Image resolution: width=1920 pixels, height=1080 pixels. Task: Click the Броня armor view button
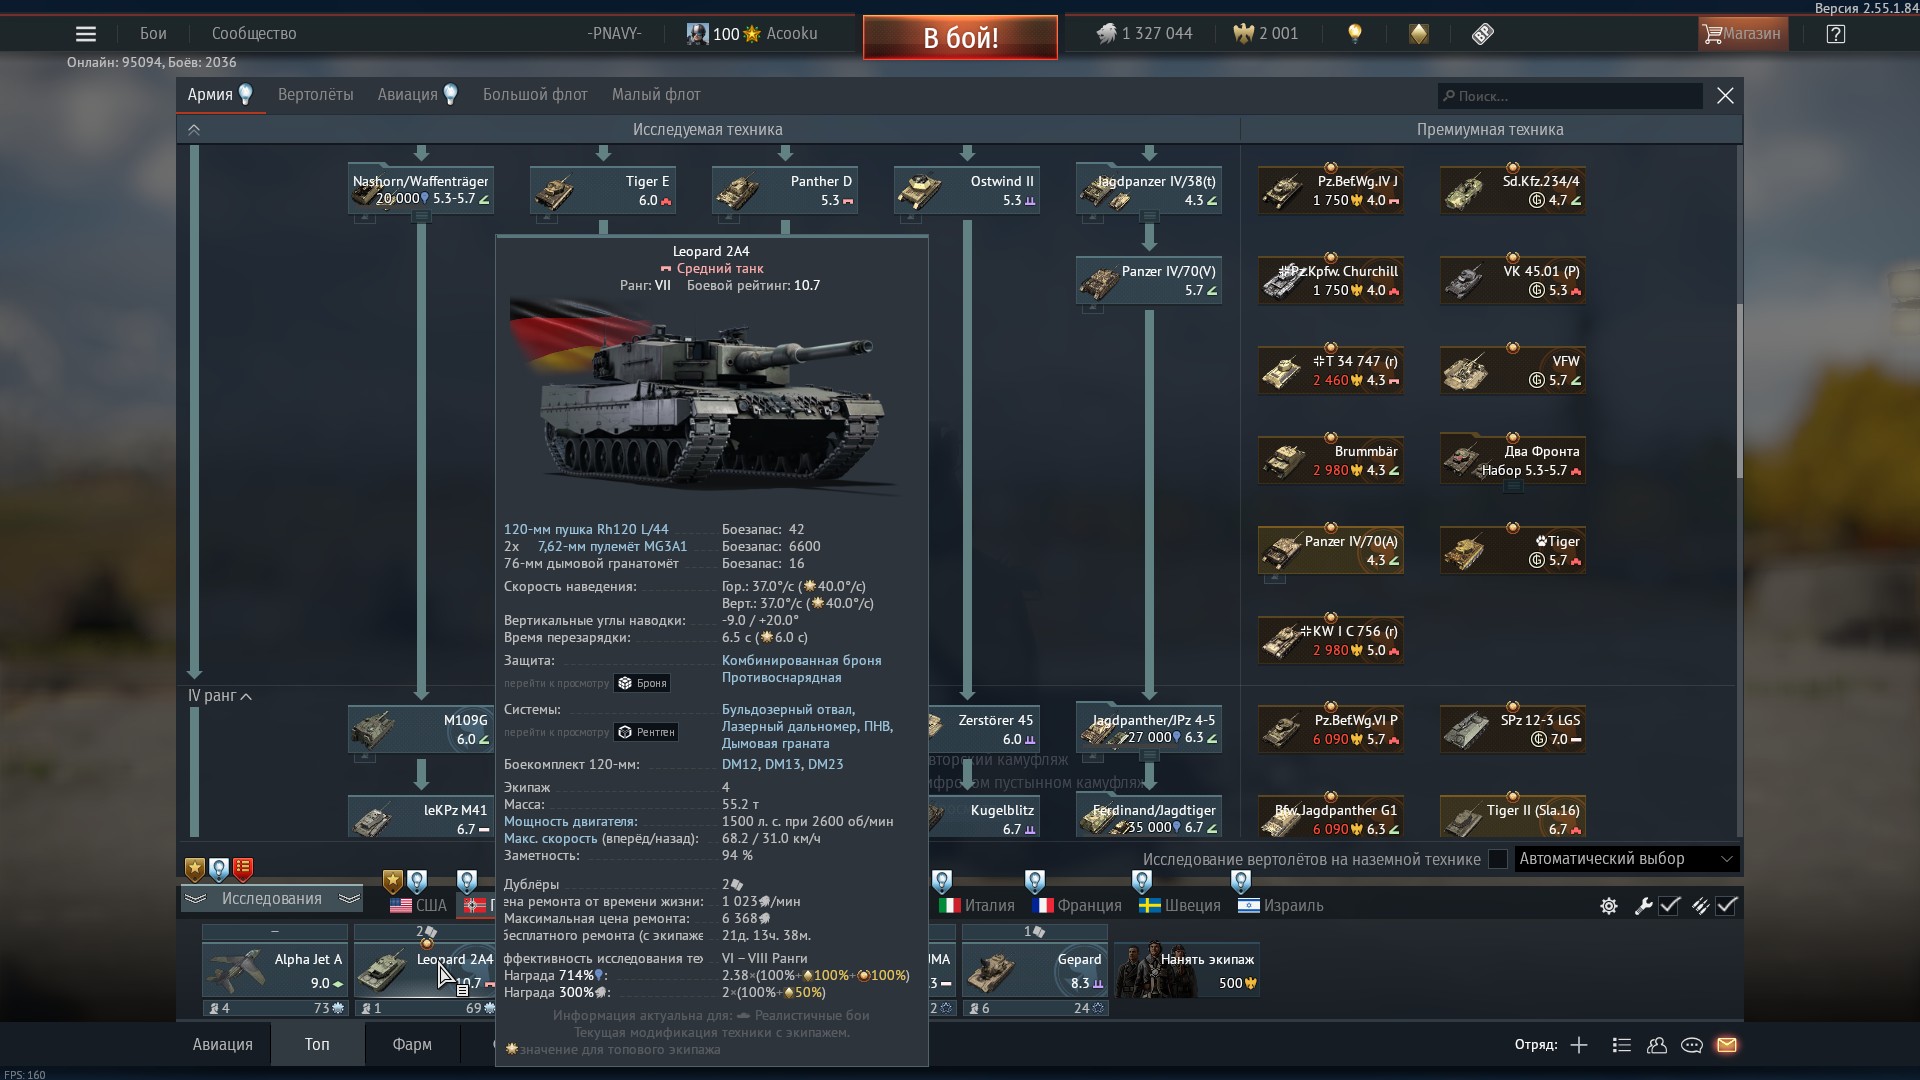[642, 683]
